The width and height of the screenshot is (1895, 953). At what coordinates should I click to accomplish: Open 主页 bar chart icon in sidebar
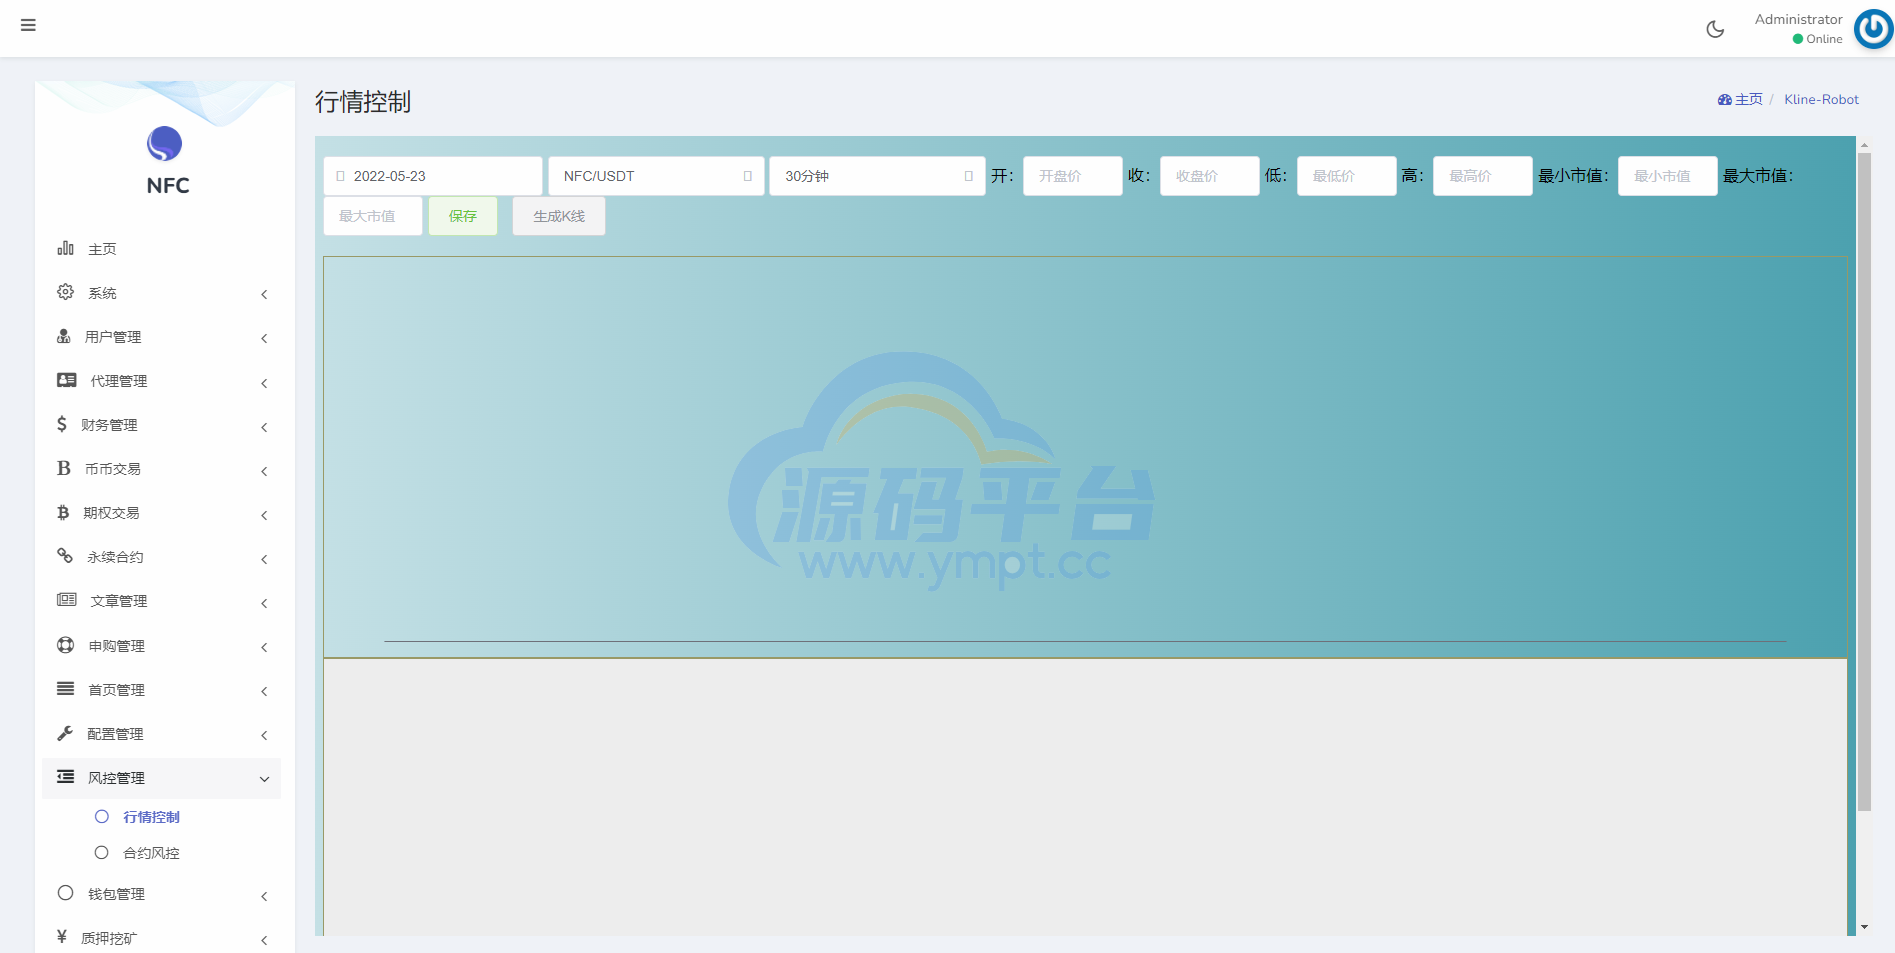(x=66, y=248)
